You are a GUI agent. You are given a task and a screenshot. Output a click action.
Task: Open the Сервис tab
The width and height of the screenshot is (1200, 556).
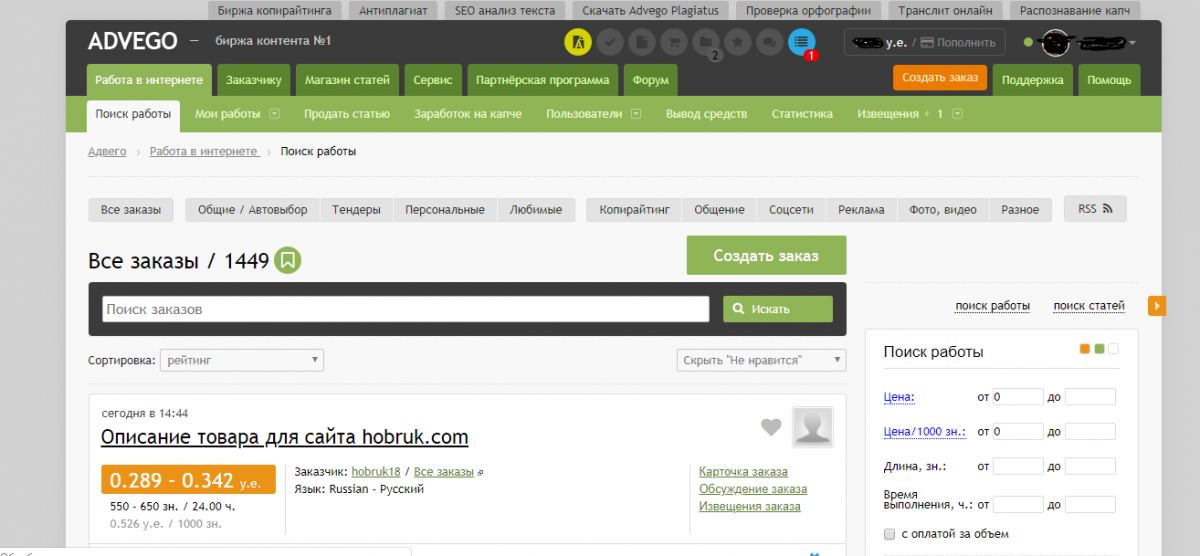click(x=433, y=80)
